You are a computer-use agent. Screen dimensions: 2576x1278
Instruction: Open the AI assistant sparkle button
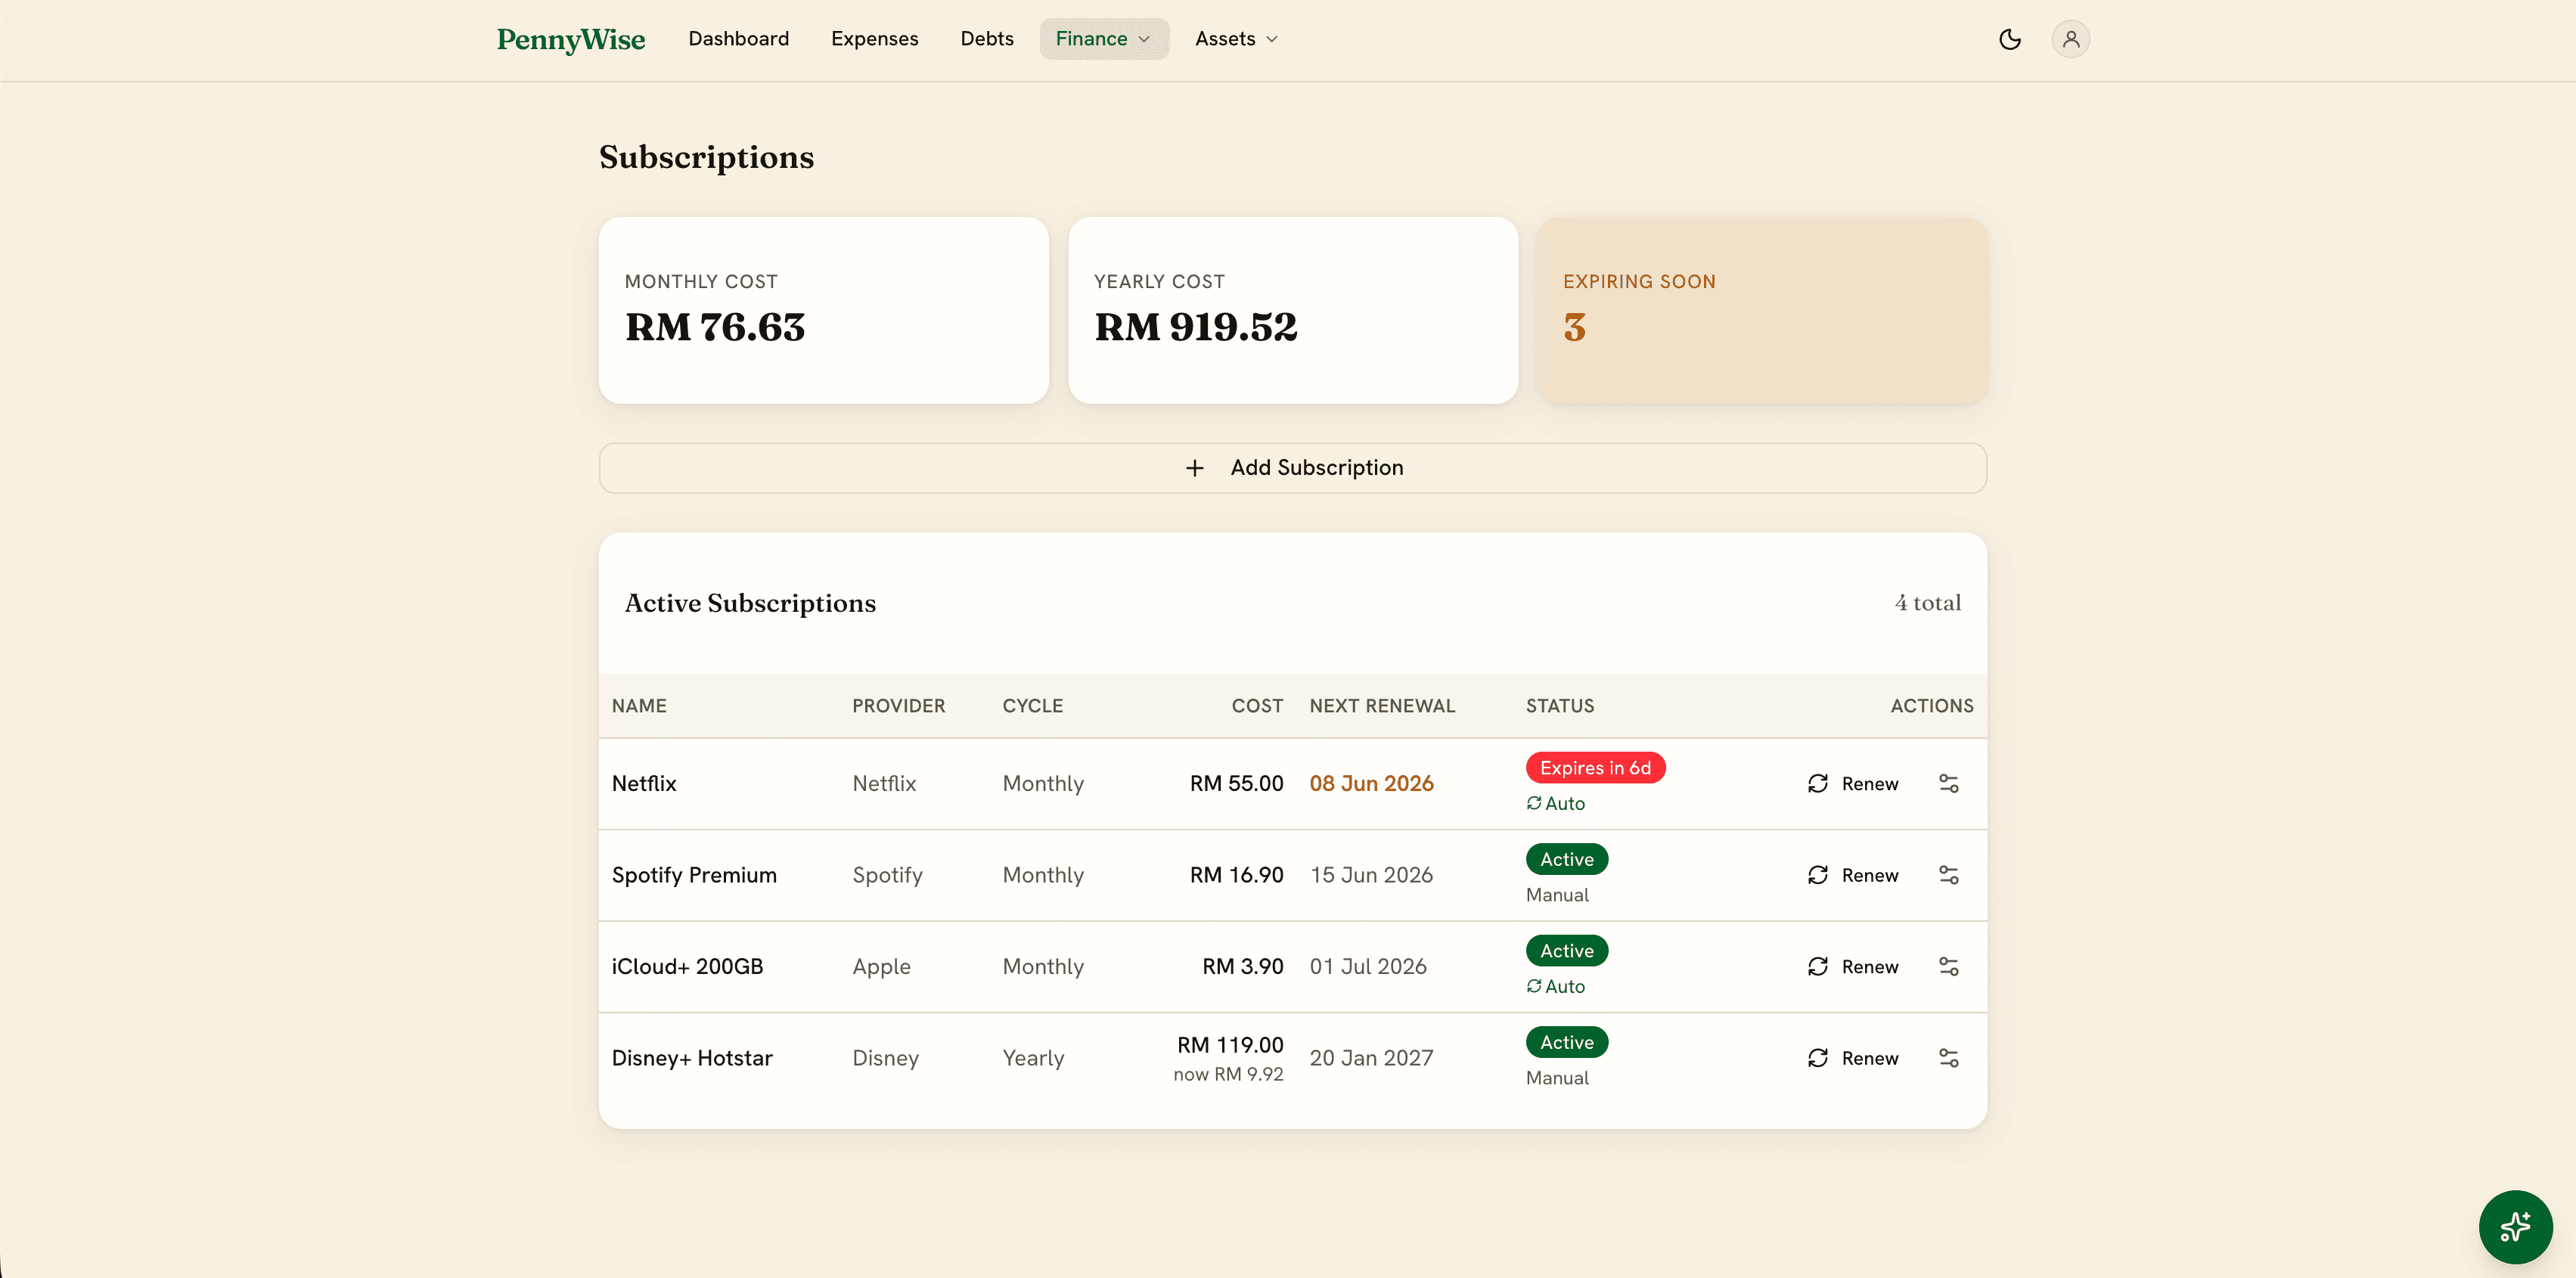coord(2515,1226)
